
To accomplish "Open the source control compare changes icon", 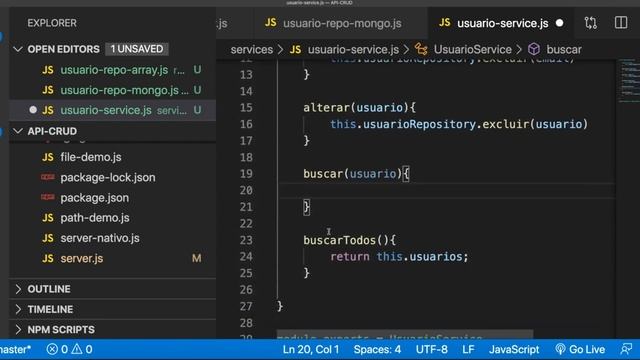I will coord(591,23).
